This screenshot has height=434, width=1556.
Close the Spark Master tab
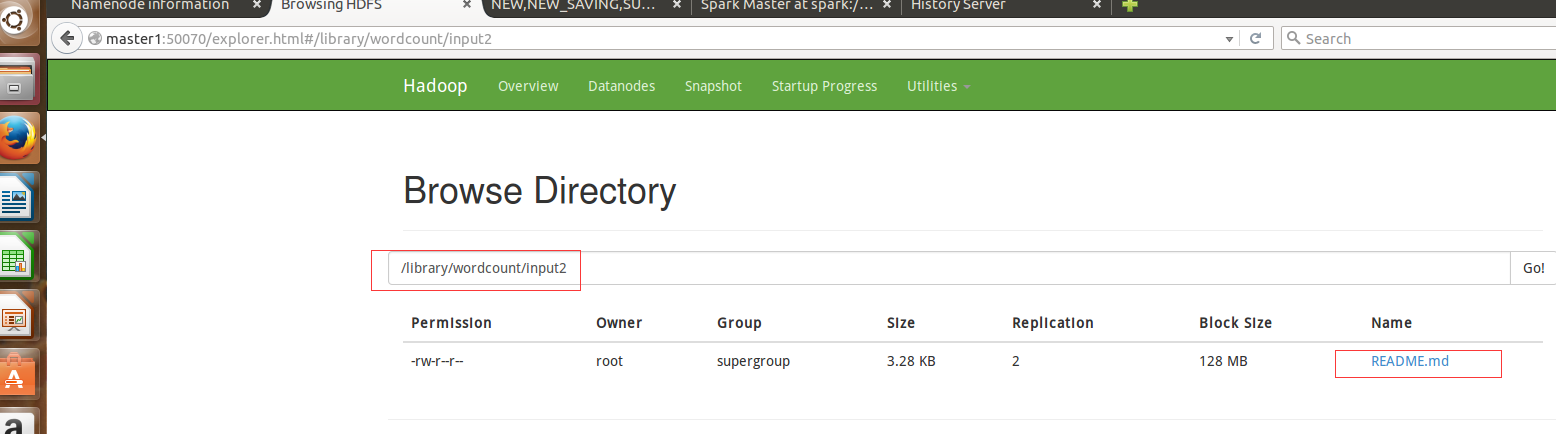(888, 5)
